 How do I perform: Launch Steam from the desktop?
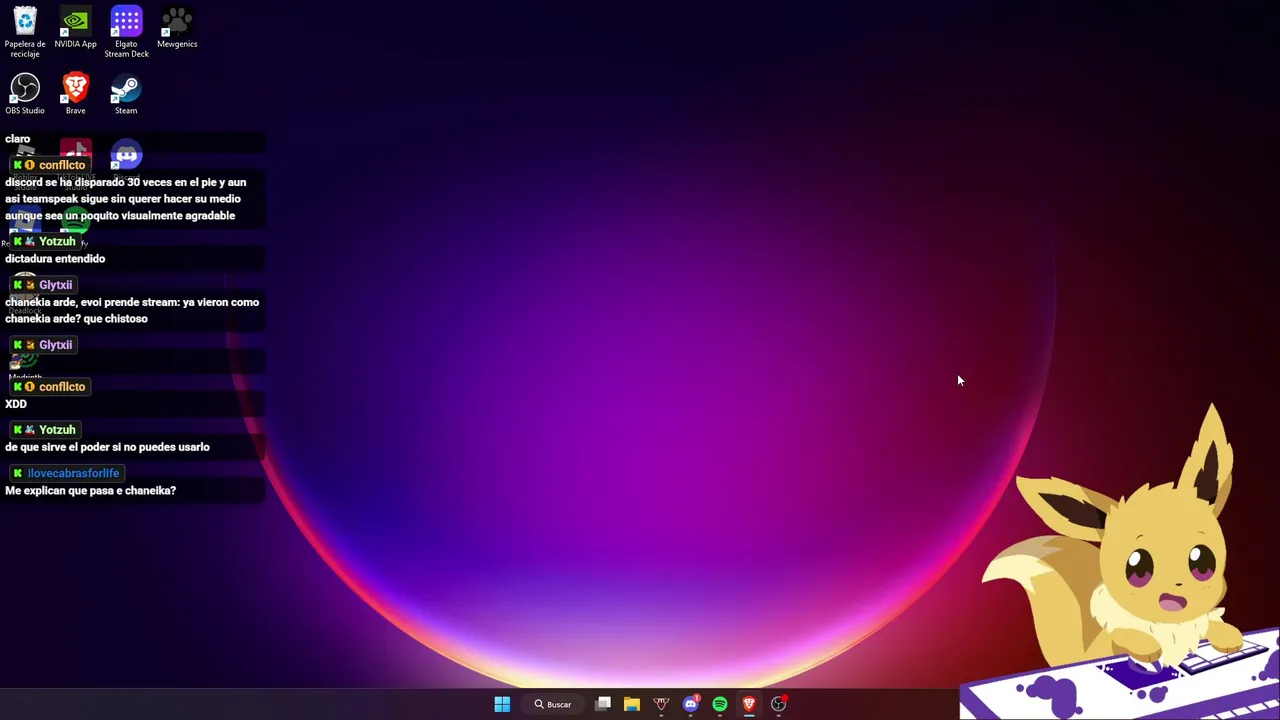click(126, 94)
